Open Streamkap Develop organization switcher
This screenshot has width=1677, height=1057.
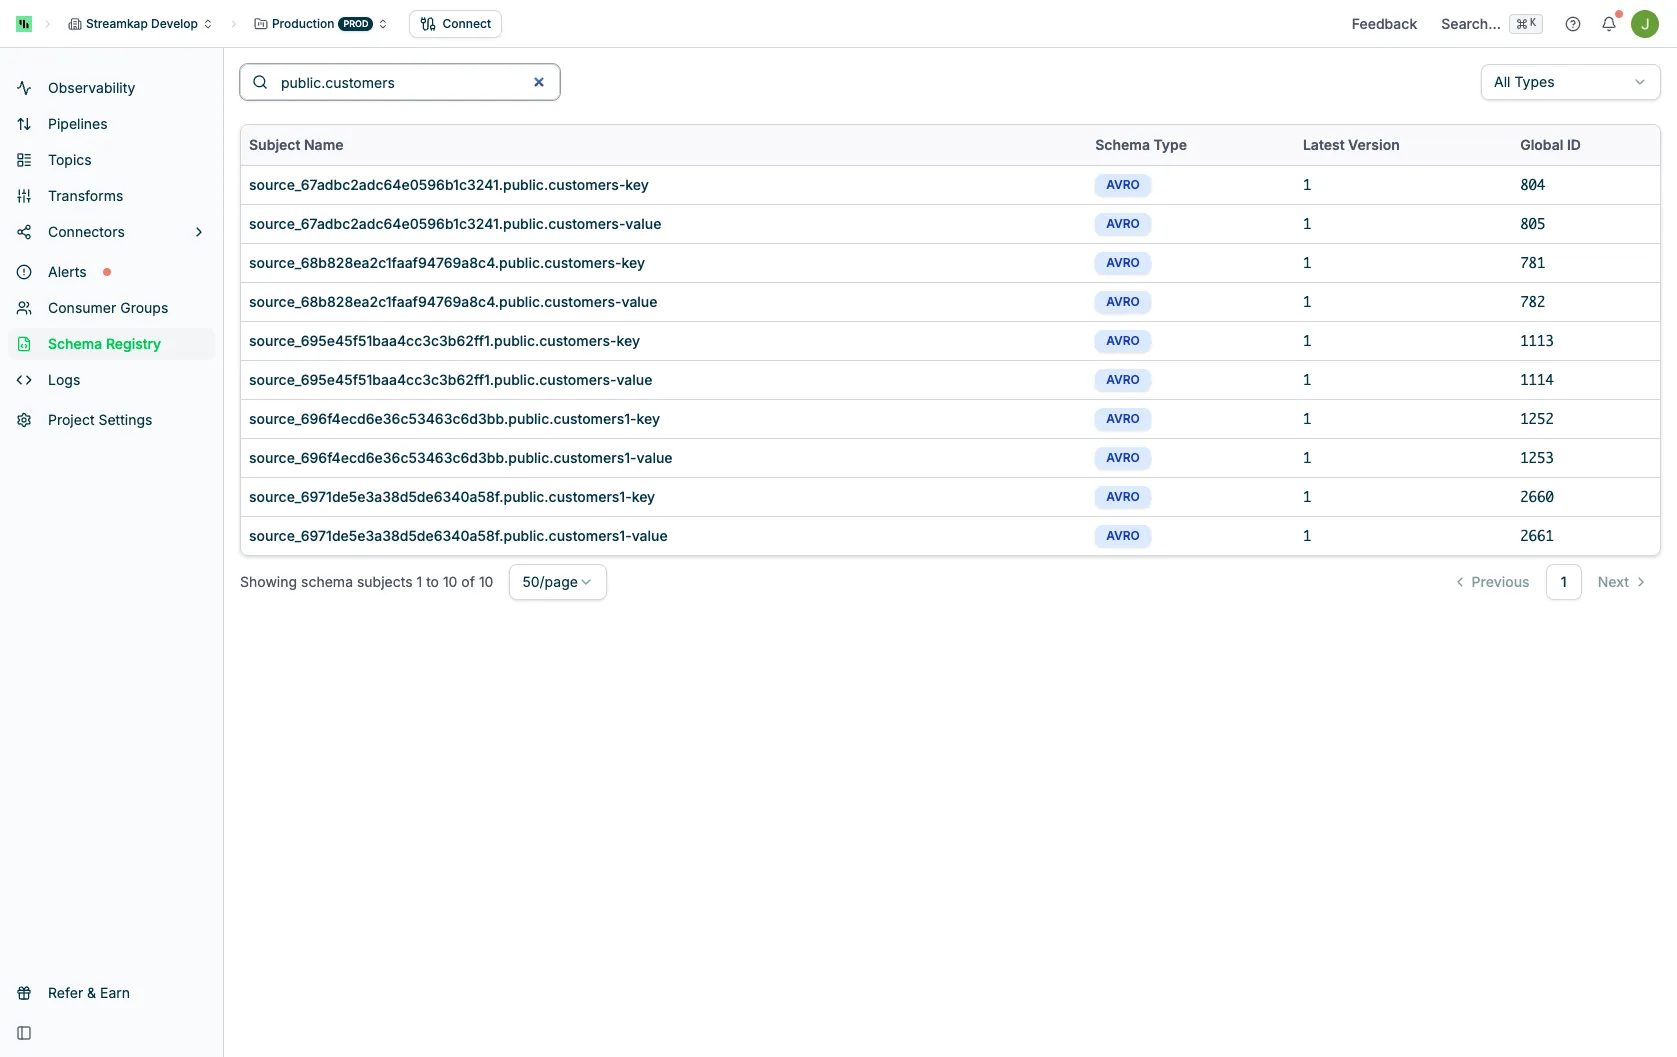click(x=140, y=24)
